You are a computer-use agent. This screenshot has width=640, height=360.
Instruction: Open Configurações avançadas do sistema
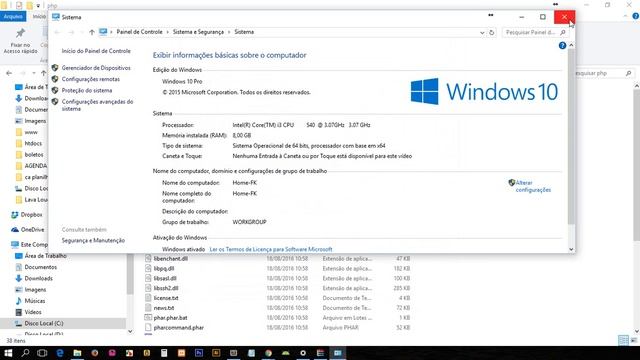[x=97, y=105]
